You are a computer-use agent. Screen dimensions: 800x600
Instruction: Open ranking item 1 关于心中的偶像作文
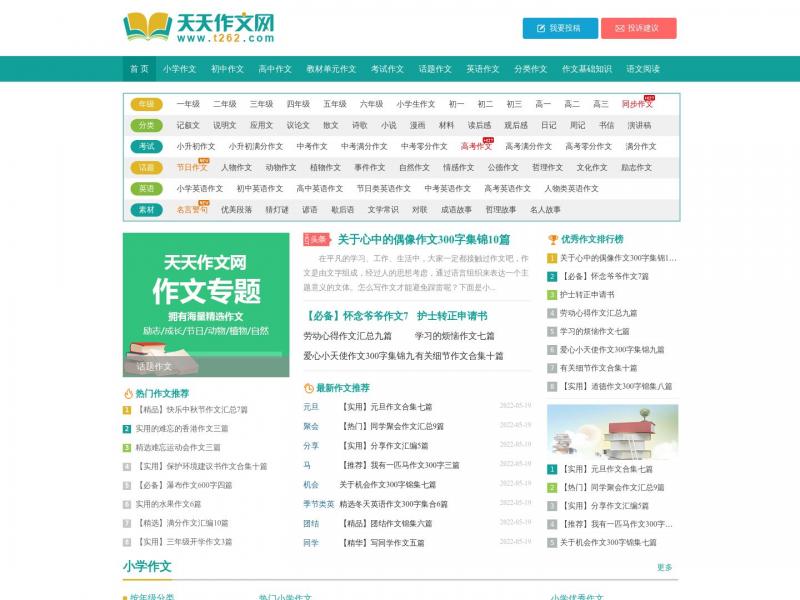pos(618,258)
